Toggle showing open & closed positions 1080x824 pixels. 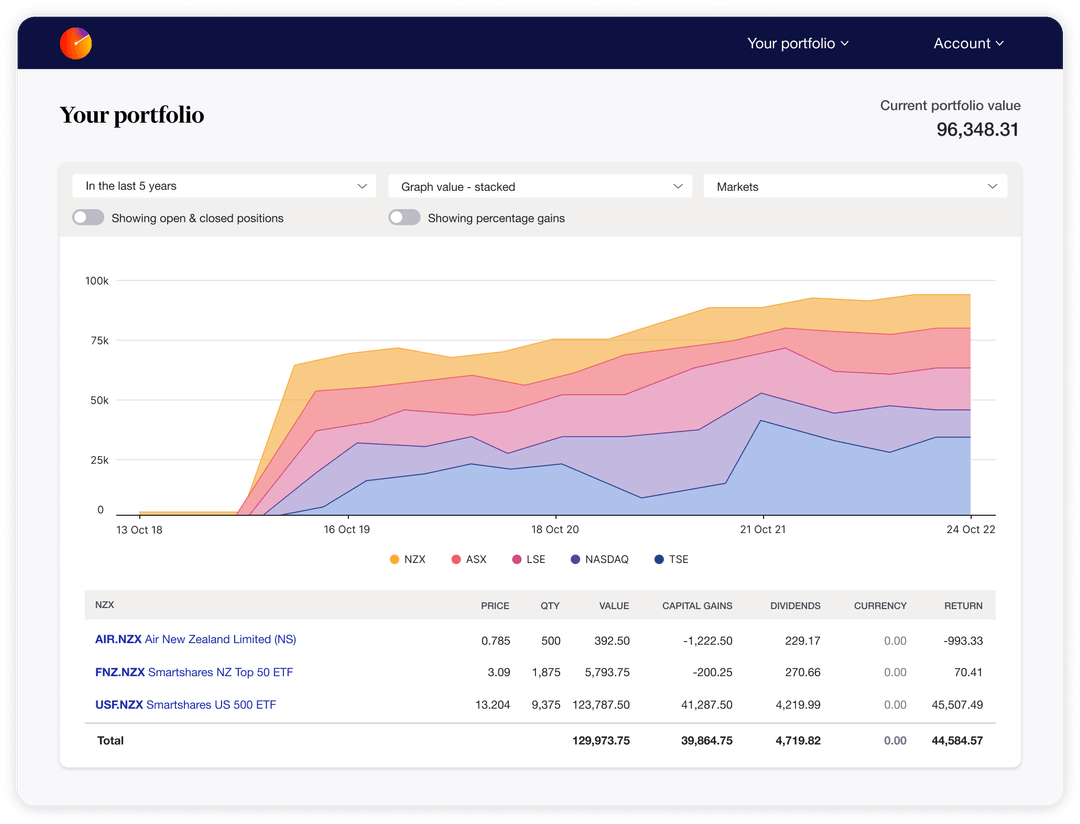(88, 218)
